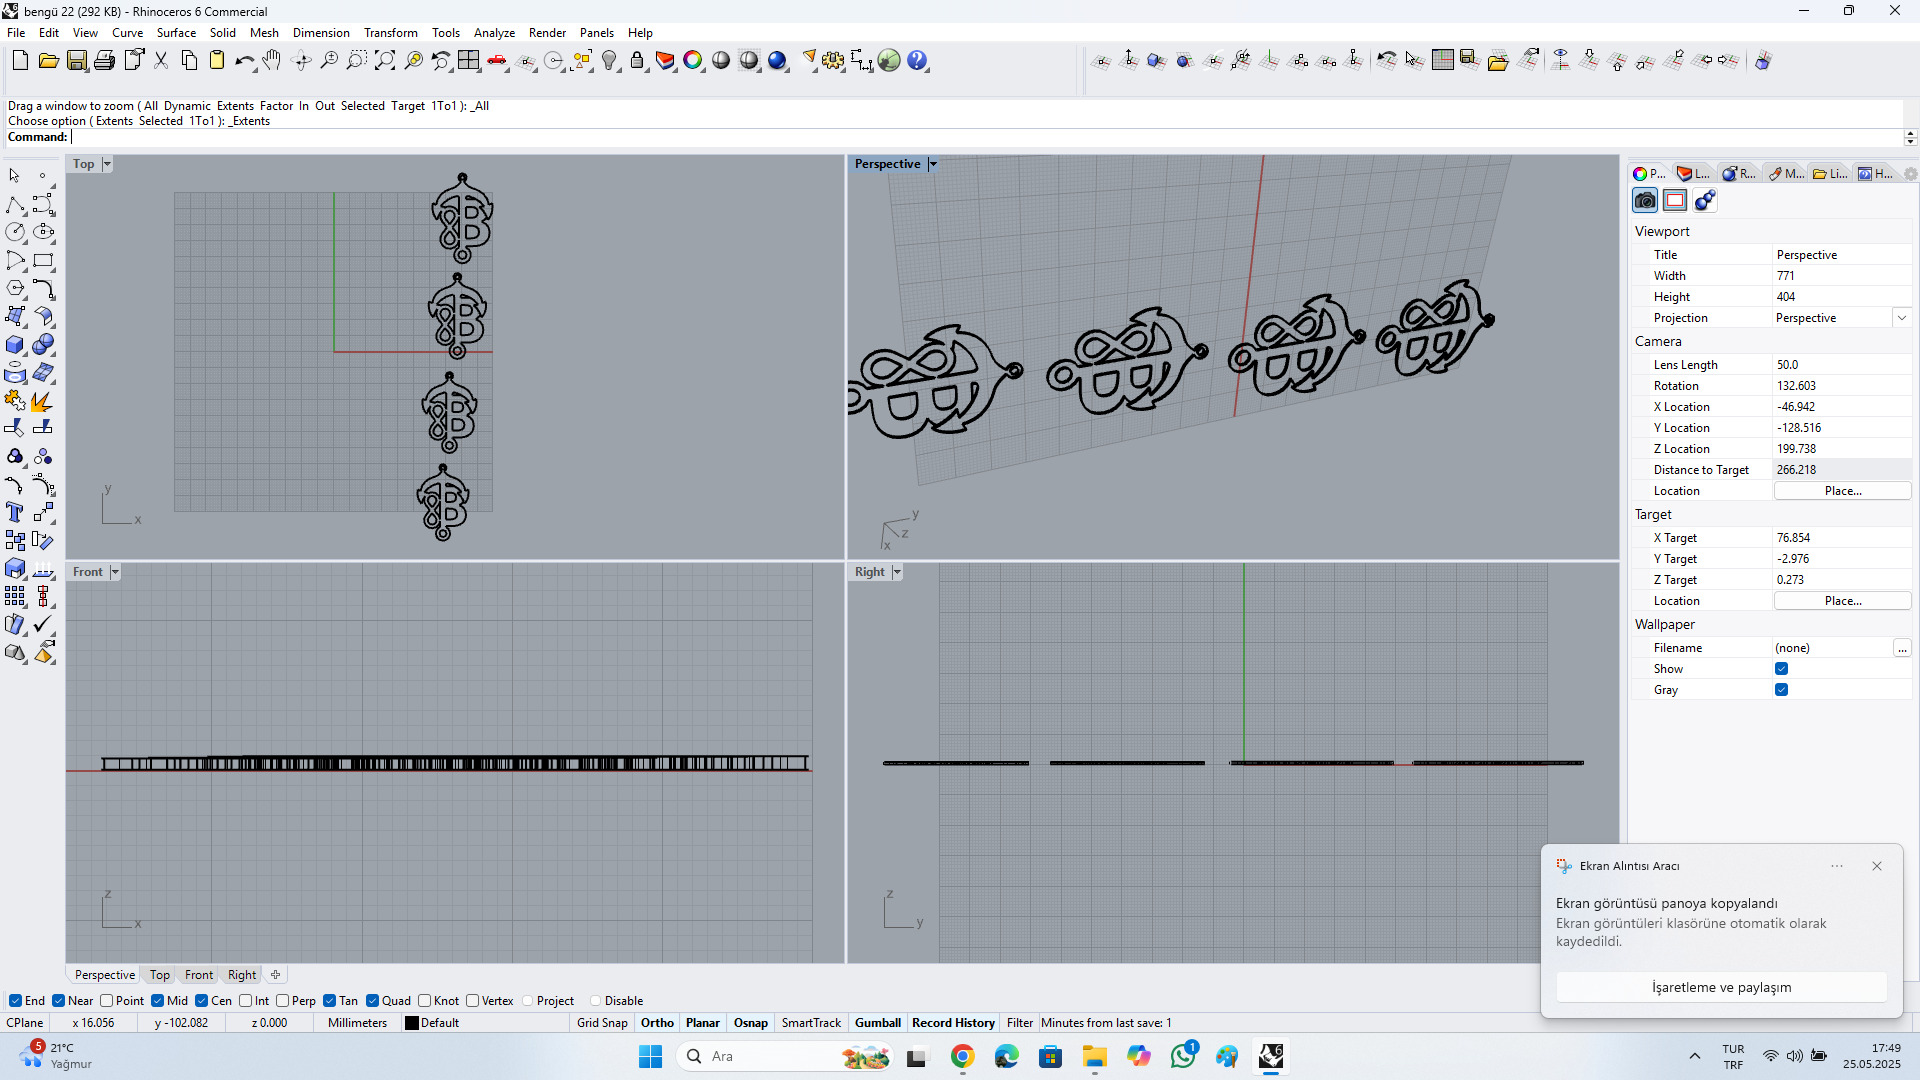
Task: Open Rhino help question mark icon
Action: click(x=917, y=61)
